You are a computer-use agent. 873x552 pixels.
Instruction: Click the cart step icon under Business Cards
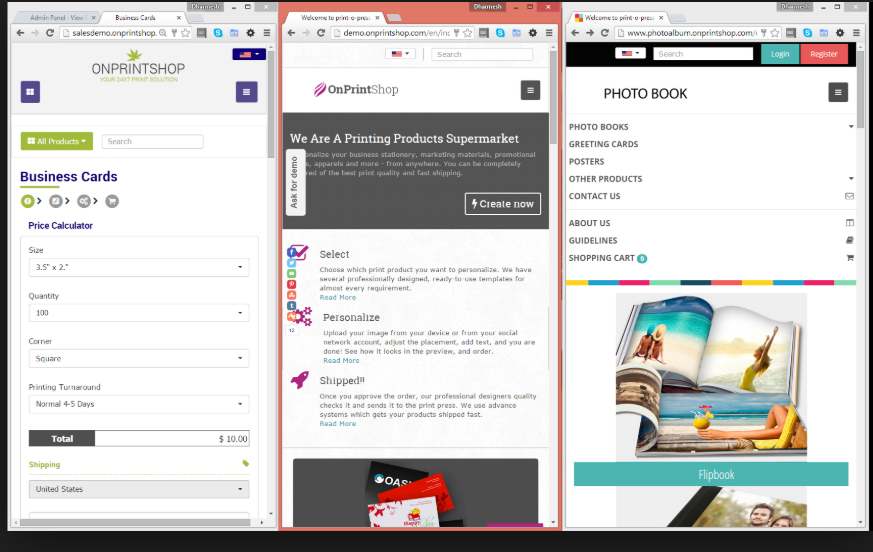pos(112,201)
